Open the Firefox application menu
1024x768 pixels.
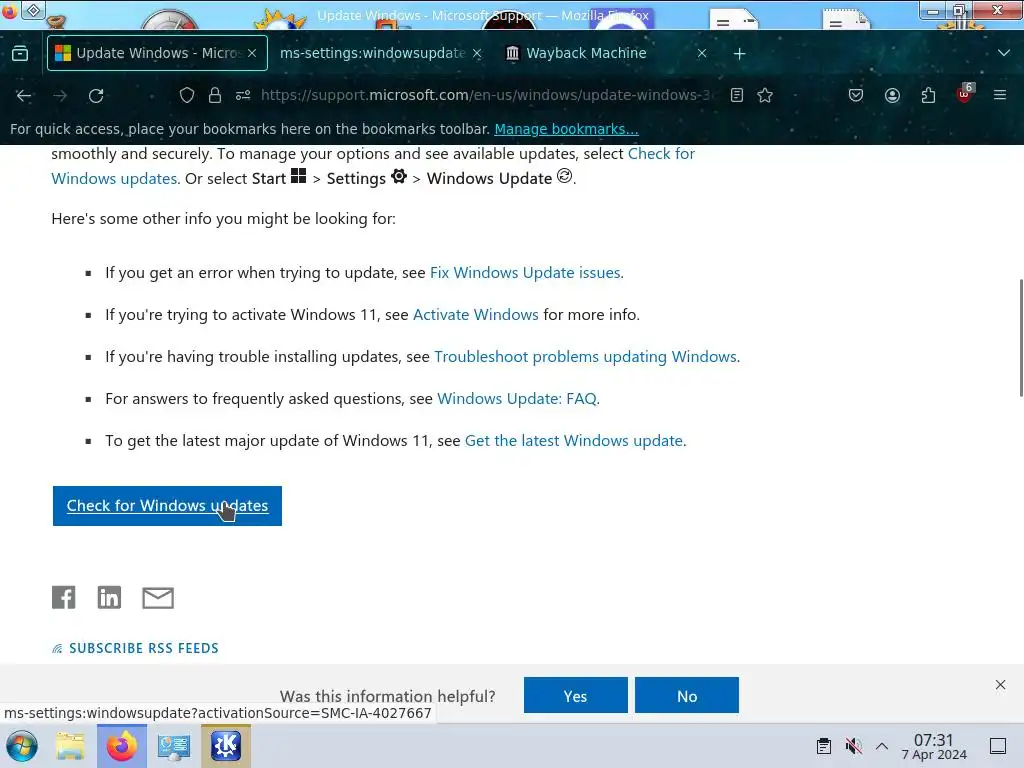[1000, 95]
